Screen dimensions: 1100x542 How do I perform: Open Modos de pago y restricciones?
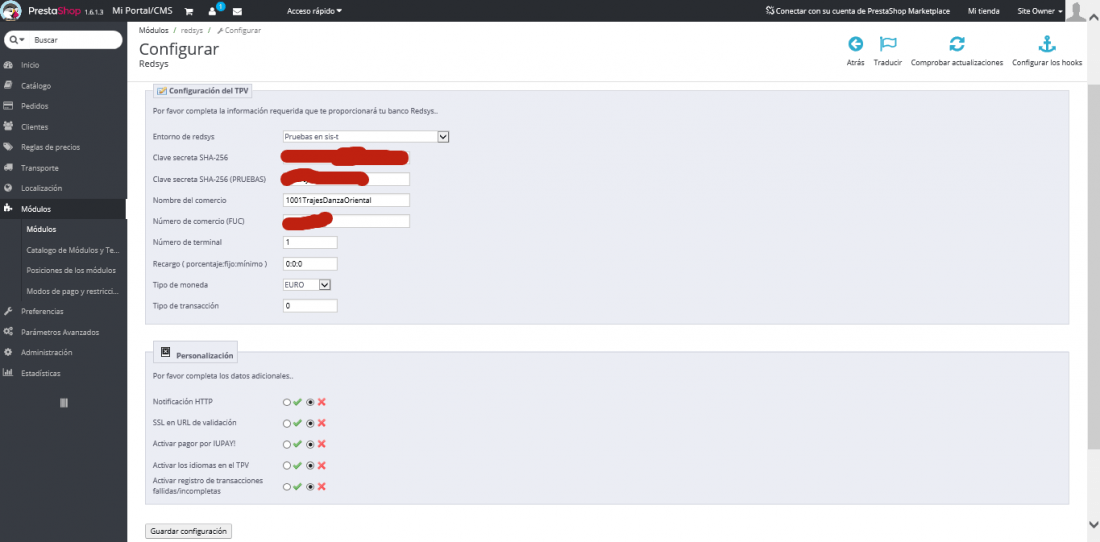(73, 290)
